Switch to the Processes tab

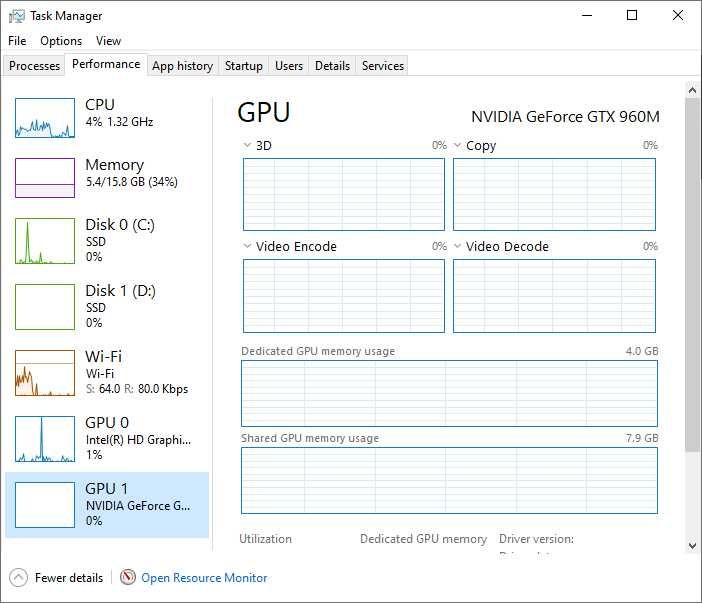34,66
